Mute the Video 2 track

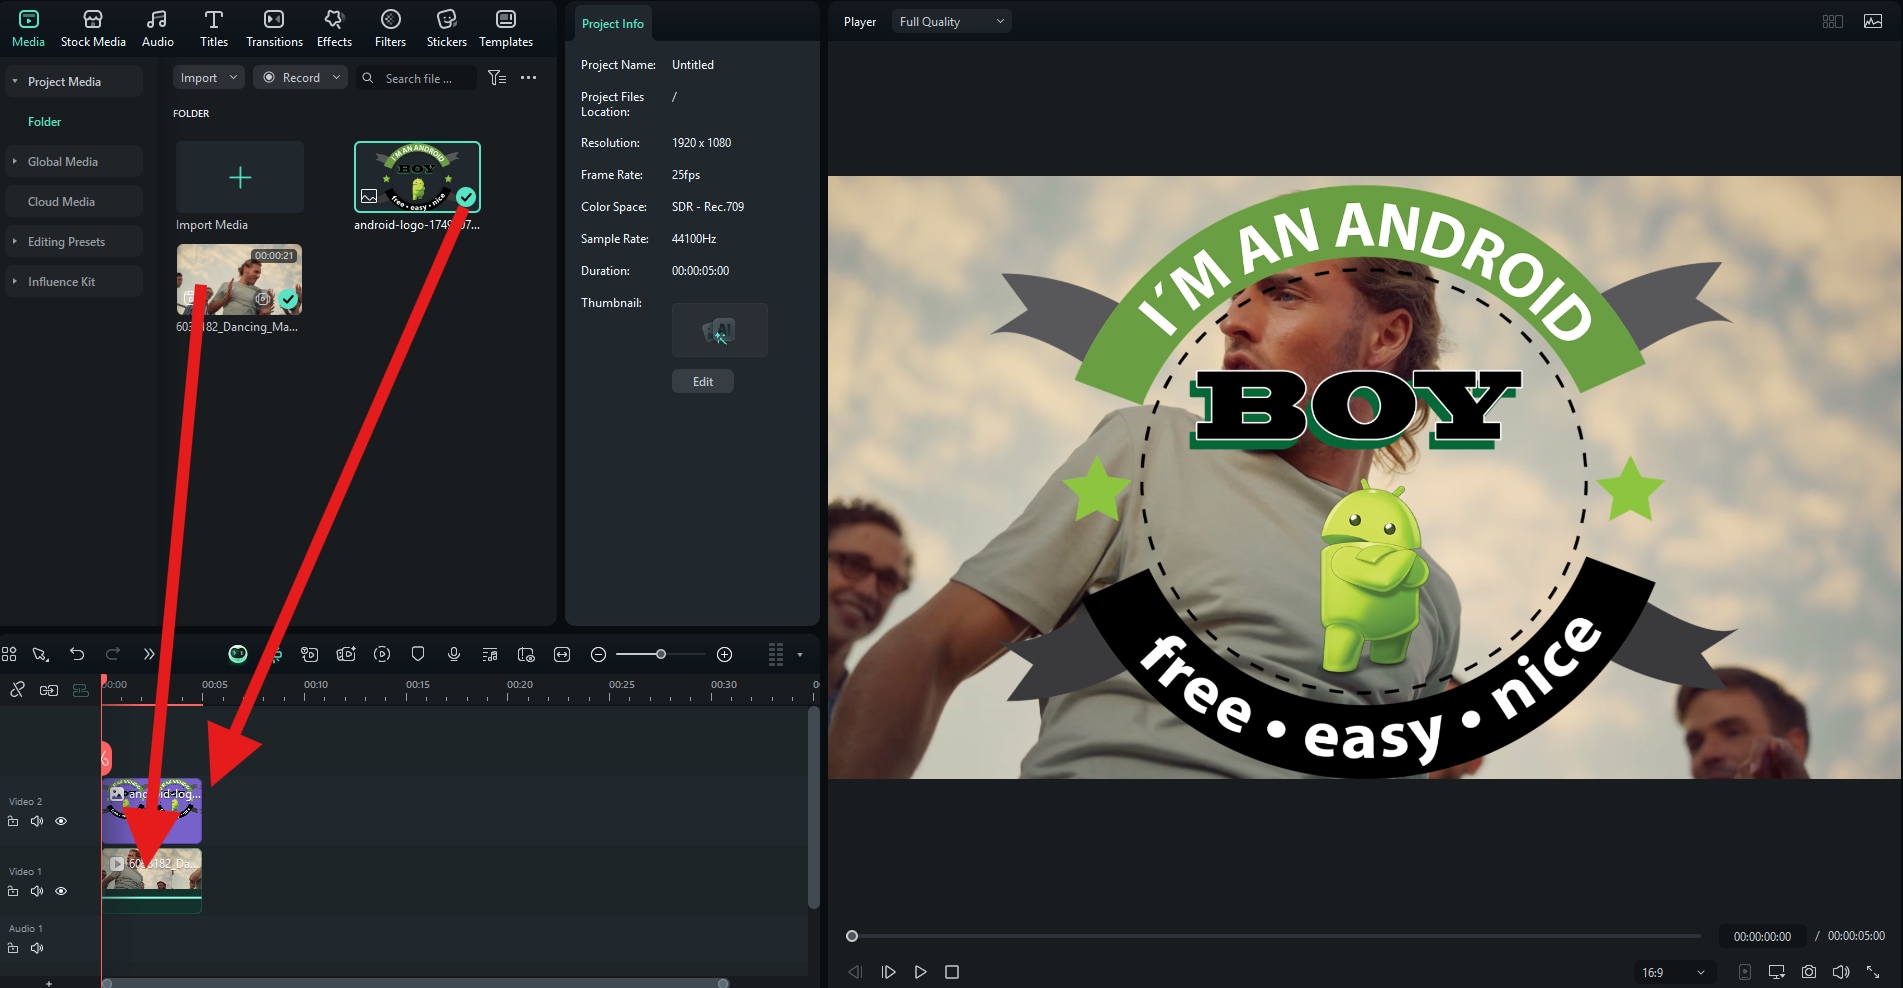37,821
